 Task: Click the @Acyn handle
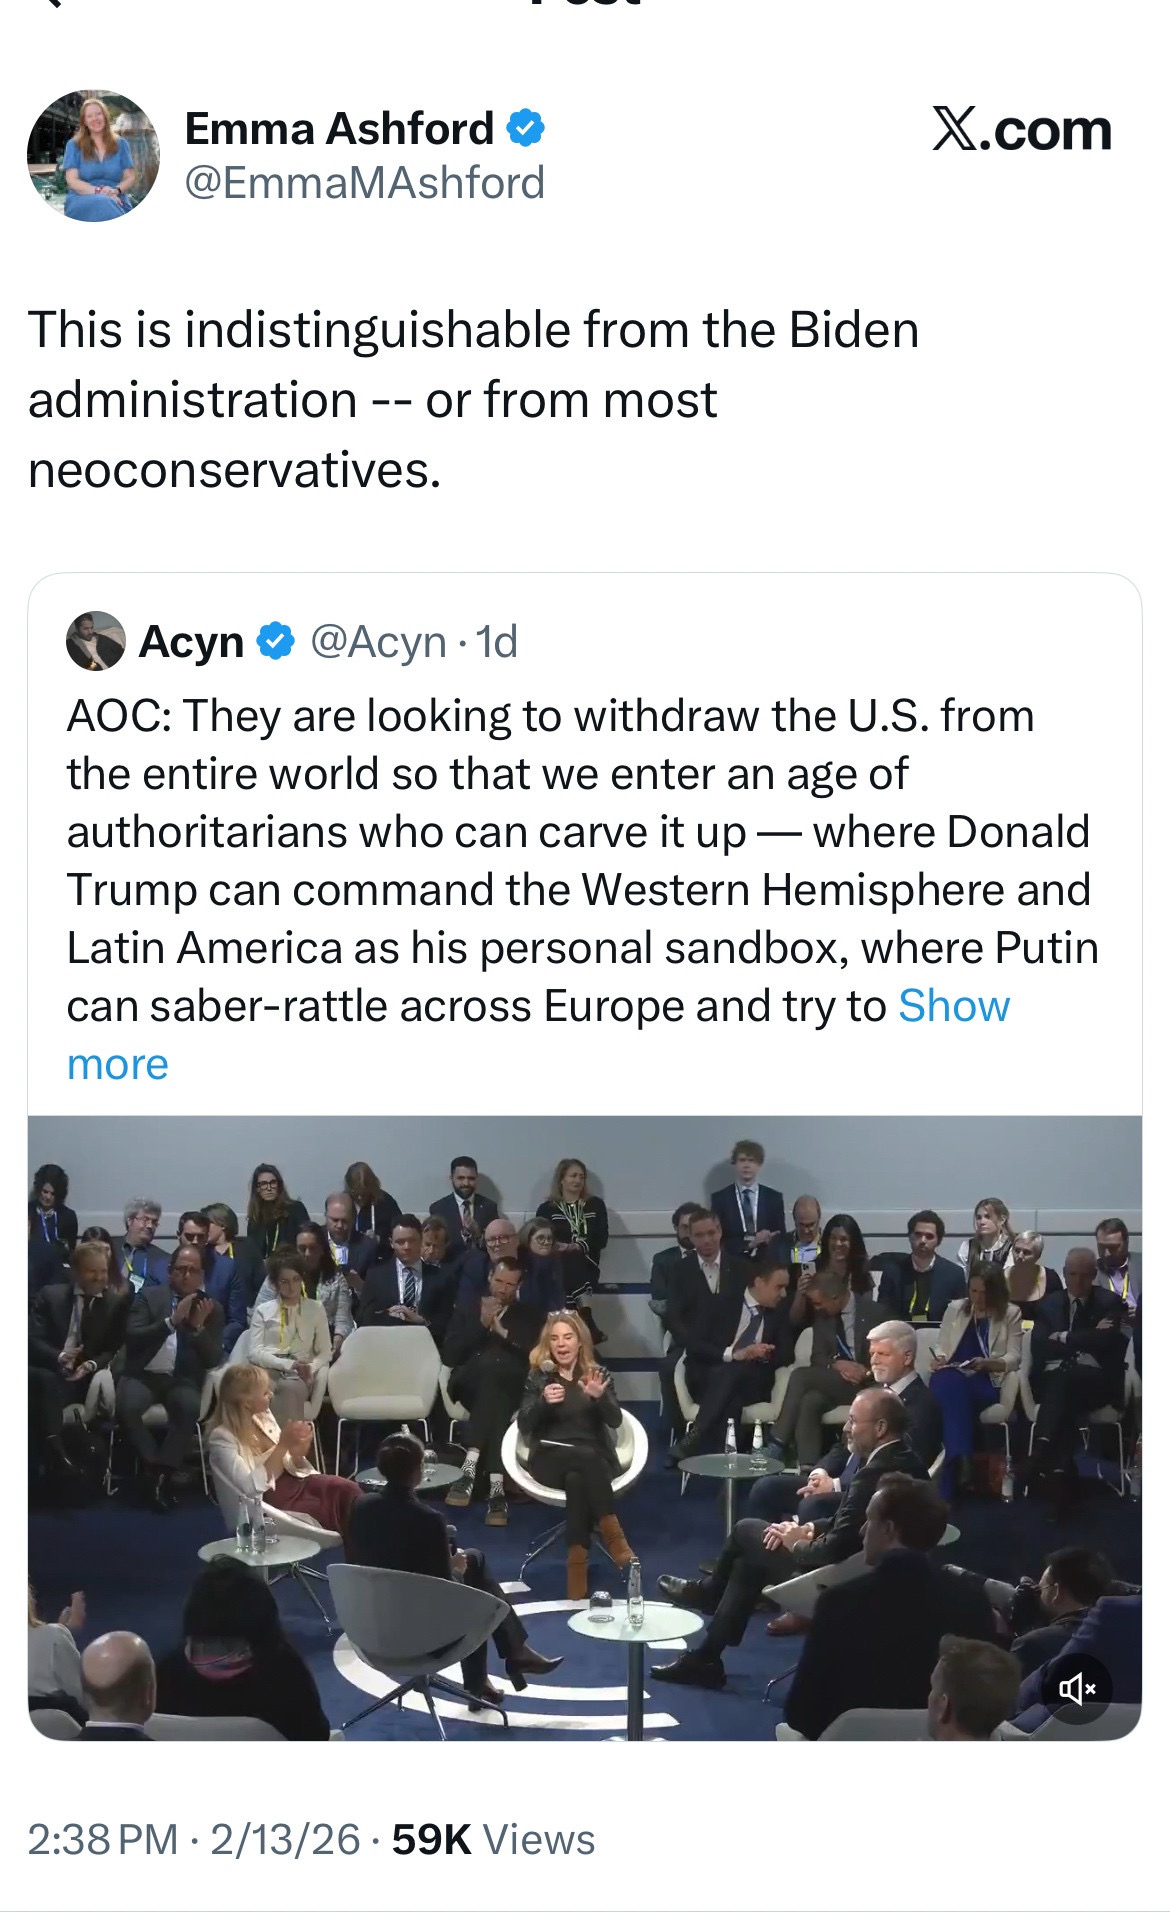coord(378,642)
